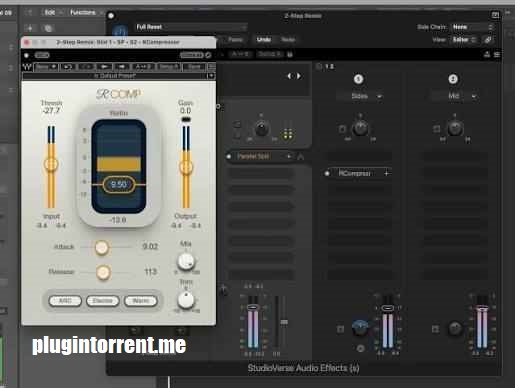Open the Functions menu in Logic window

[83, 13]
